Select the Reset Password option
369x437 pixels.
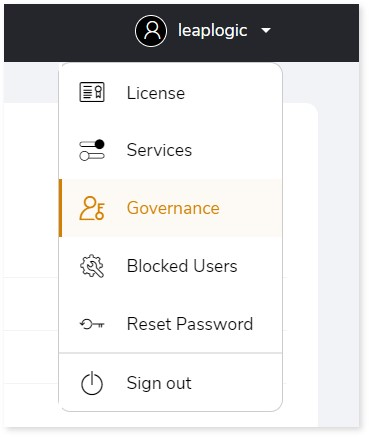[x=171, y=324]
